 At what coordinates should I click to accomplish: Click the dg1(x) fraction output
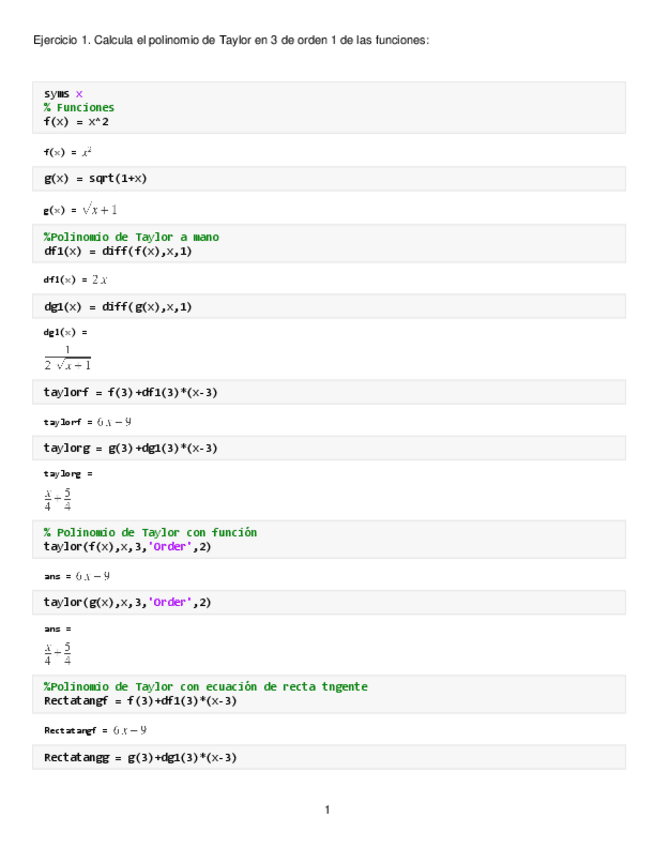pyautogui.click(x=67, y=357)
